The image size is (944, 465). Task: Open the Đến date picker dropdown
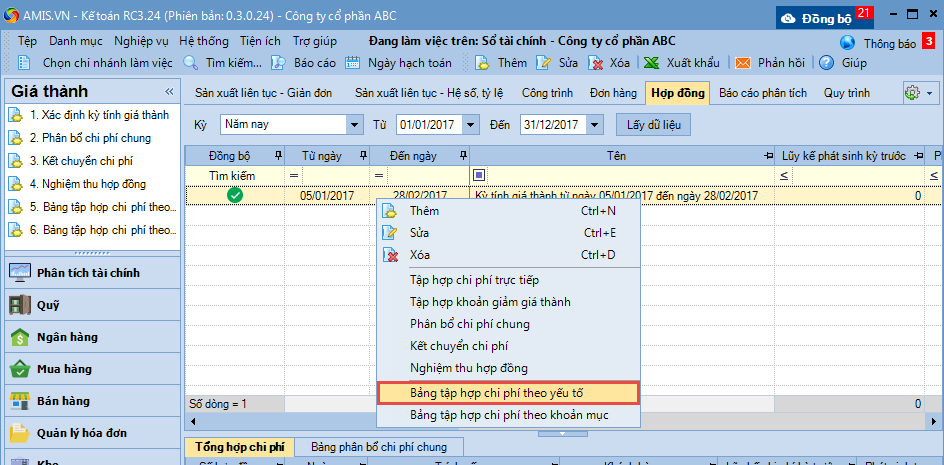[x=595, y=125]
